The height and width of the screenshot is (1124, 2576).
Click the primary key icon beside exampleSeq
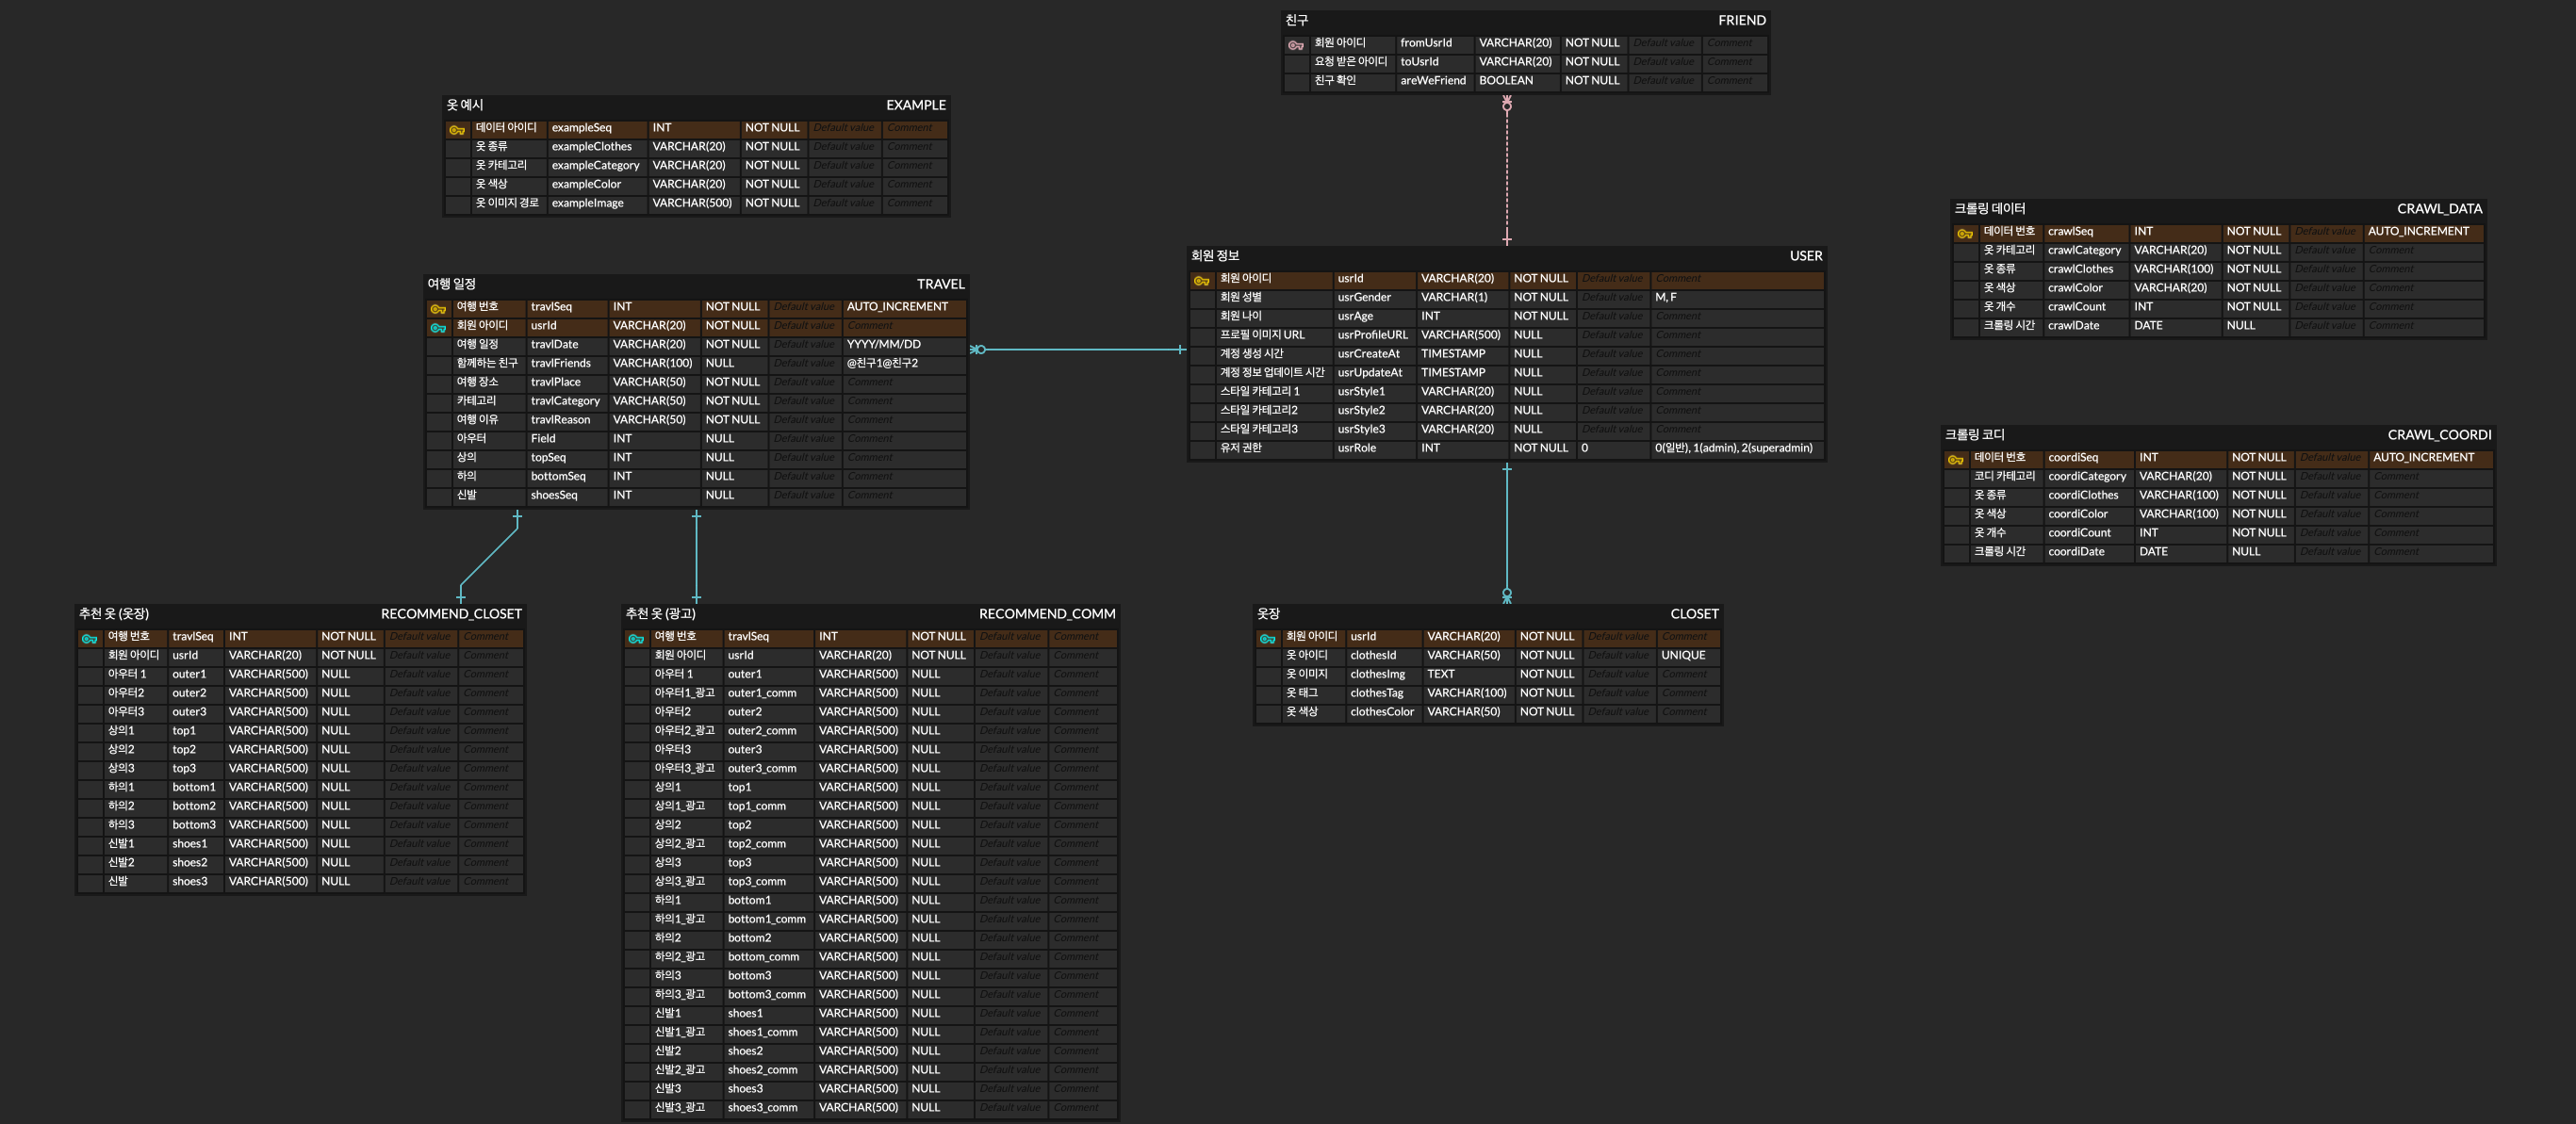(457, 130)
